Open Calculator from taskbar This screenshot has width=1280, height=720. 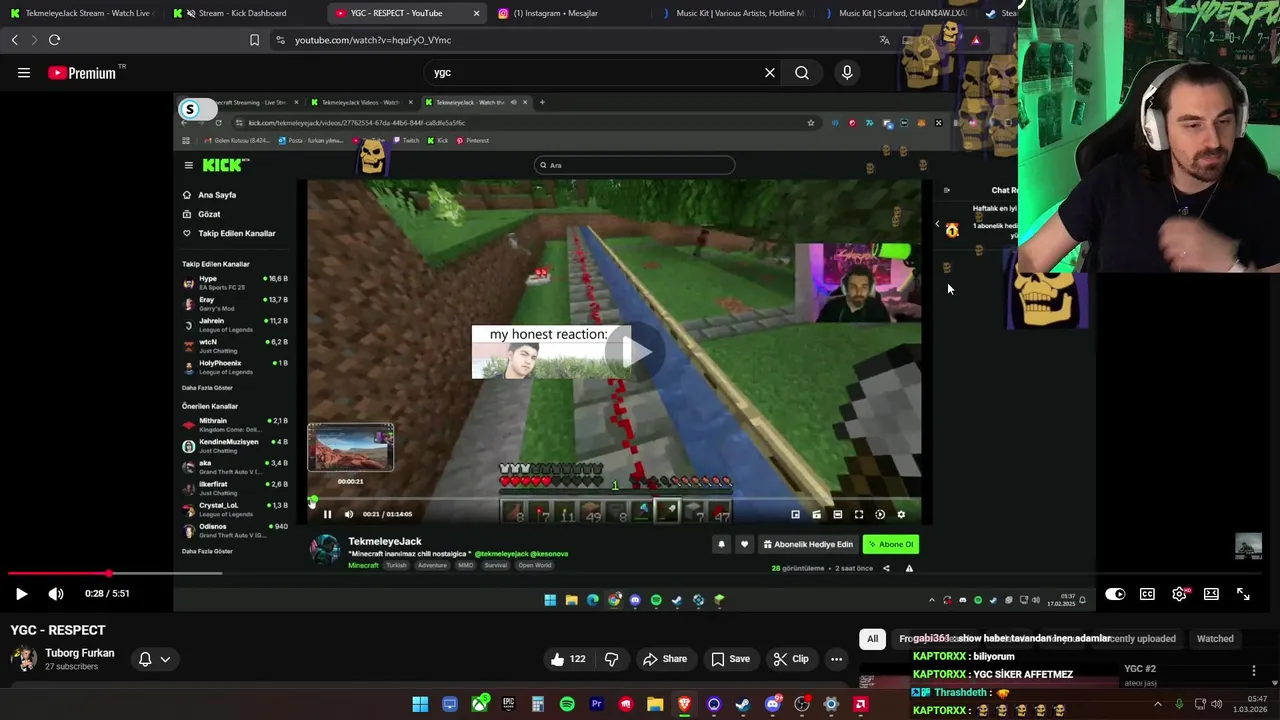click(538, 704)
